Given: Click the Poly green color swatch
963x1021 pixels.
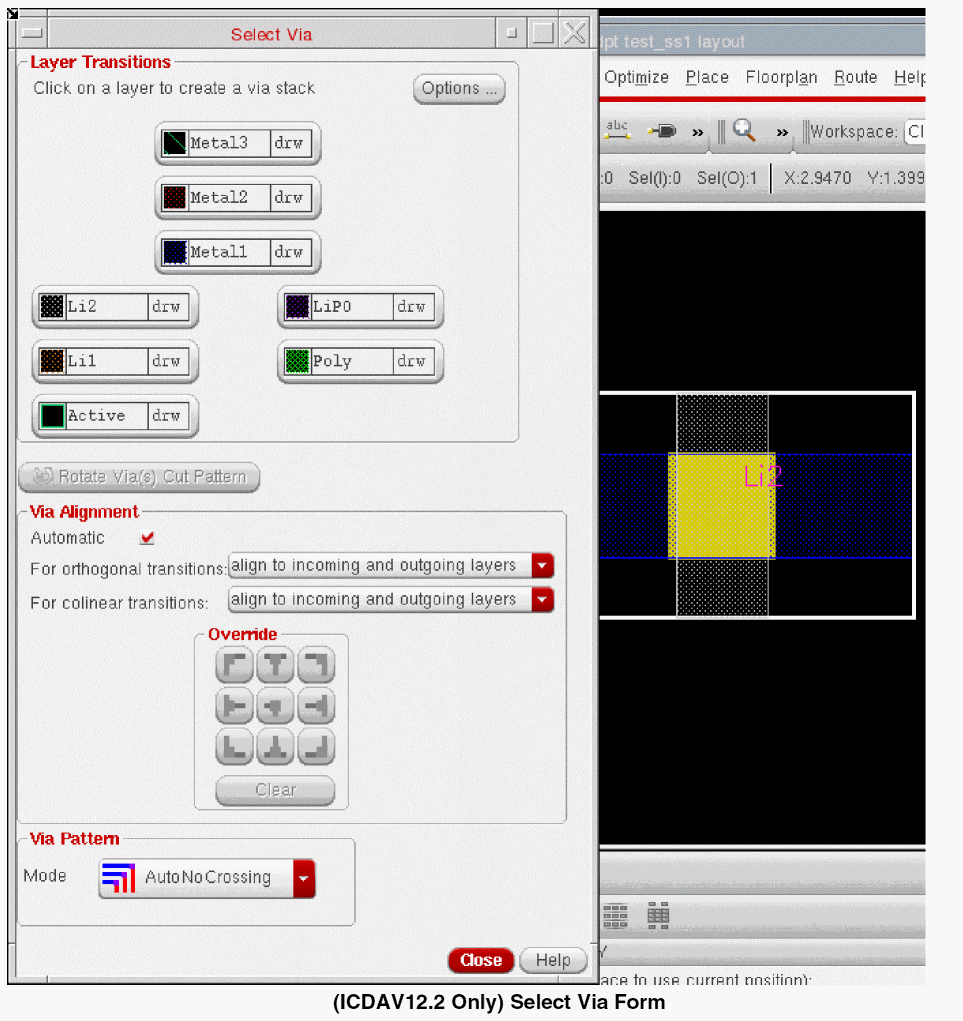Looking at the screenshot, I should [x=298, y=361].
